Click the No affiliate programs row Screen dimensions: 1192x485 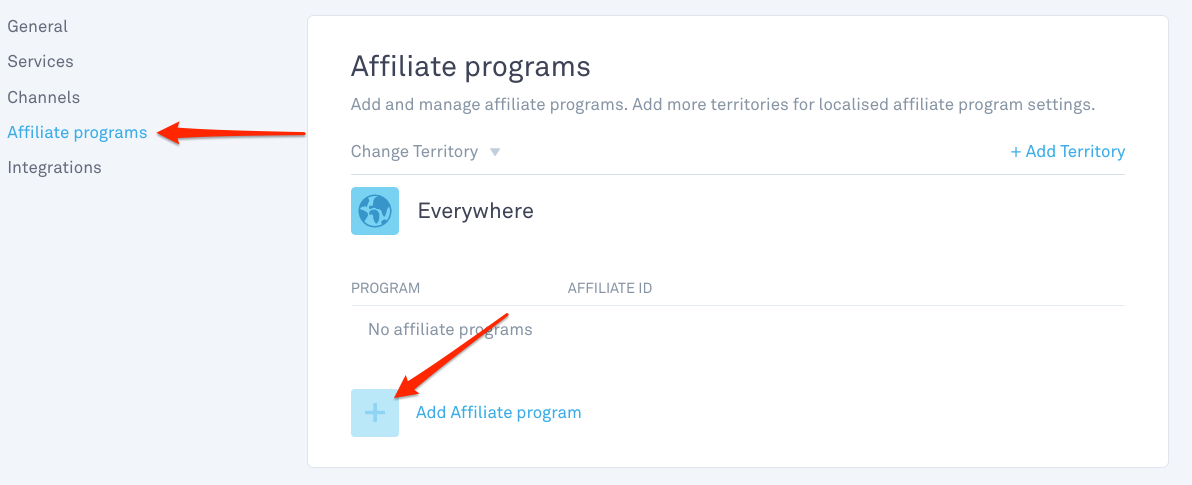[737, 330]
